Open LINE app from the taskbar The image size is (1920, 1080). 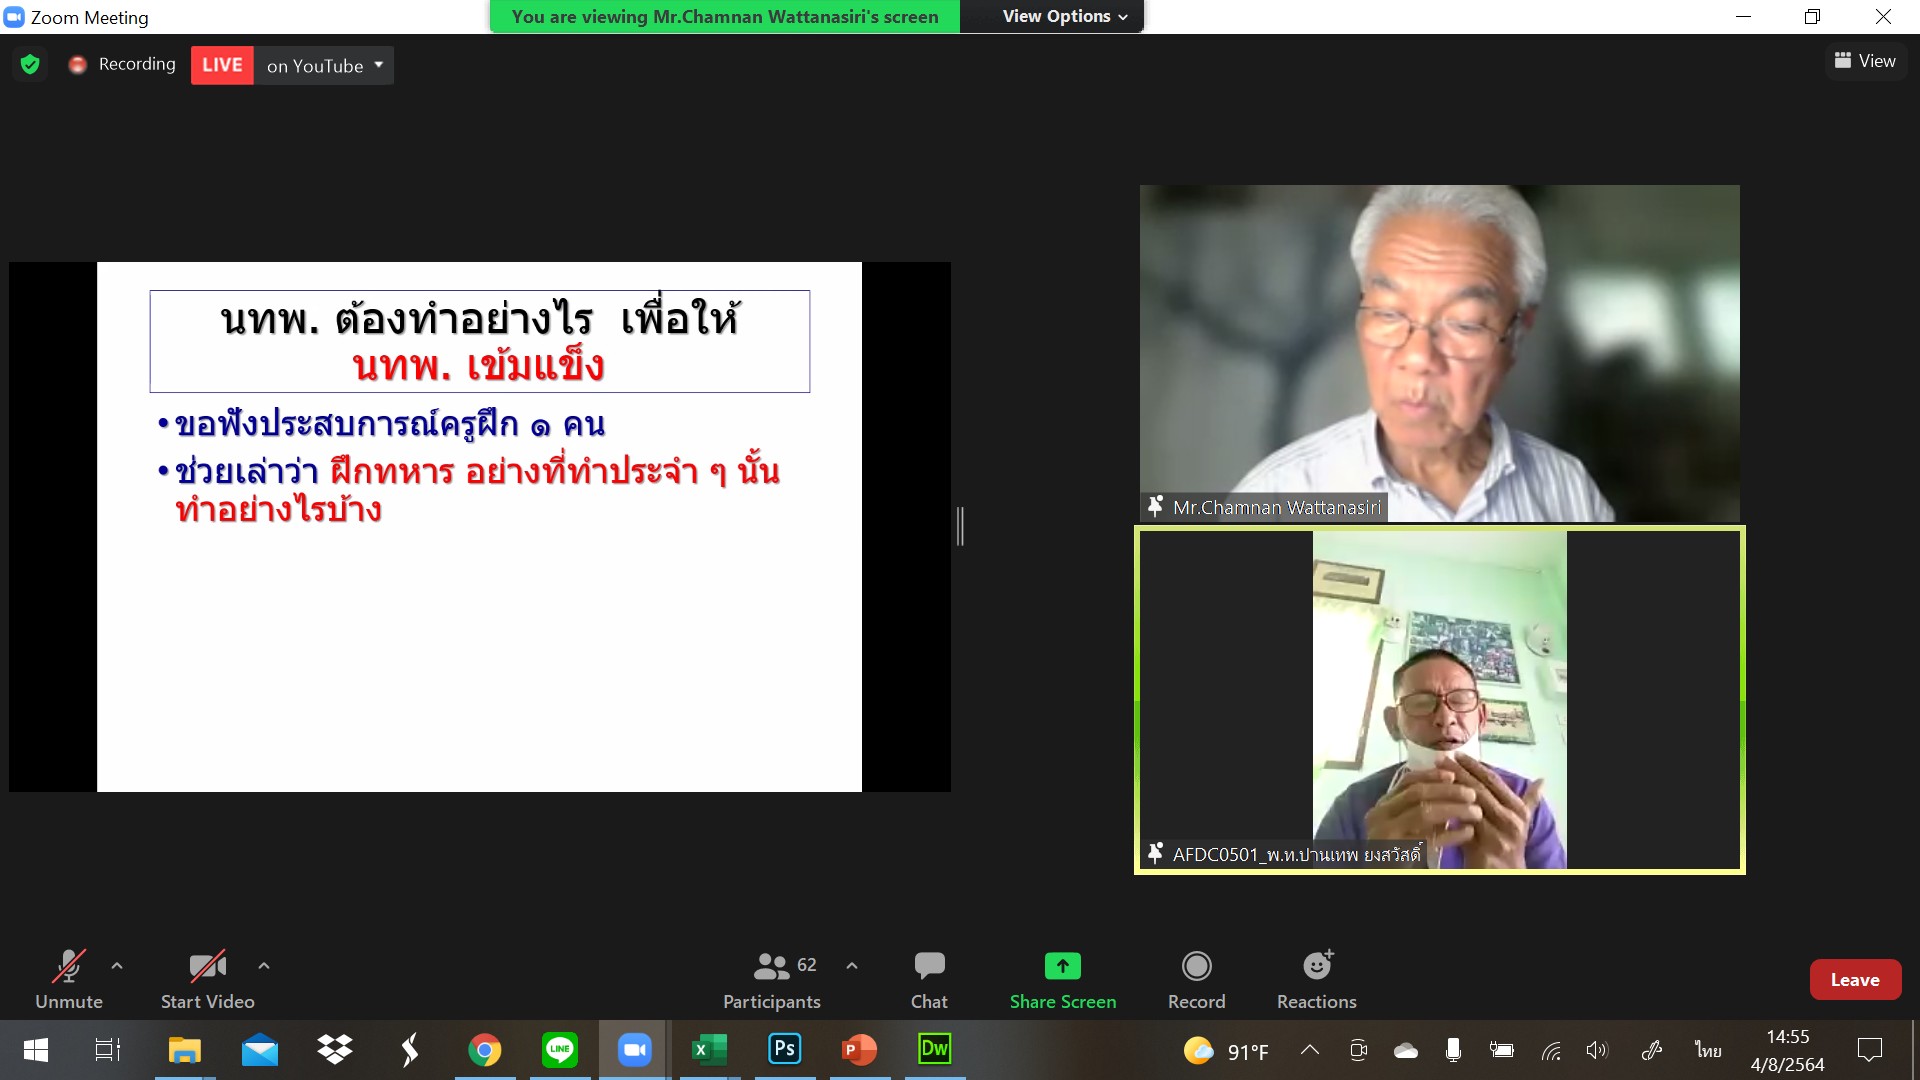(560, 1050)
